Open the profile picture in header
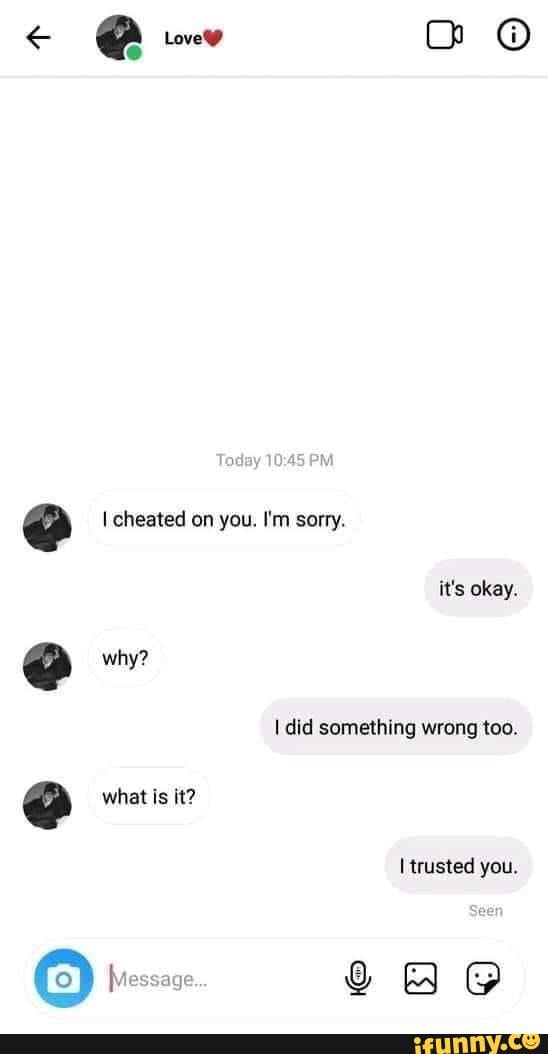This screenshot has height=1054, width=548. [x=119, y=38]
